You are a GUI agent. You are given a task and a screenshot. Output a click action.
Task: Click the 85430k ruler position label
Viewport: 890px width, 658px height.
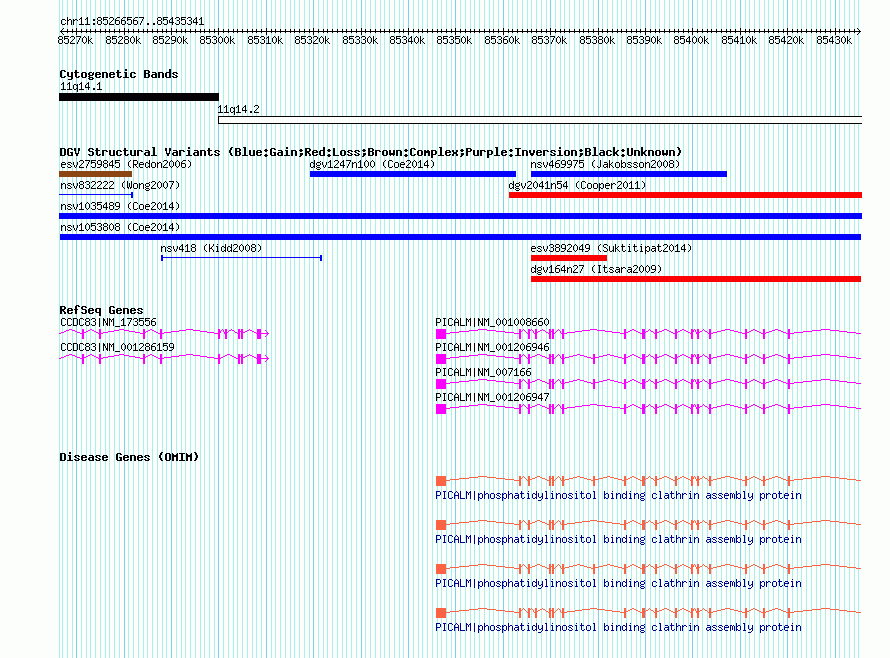pos(834,40)
